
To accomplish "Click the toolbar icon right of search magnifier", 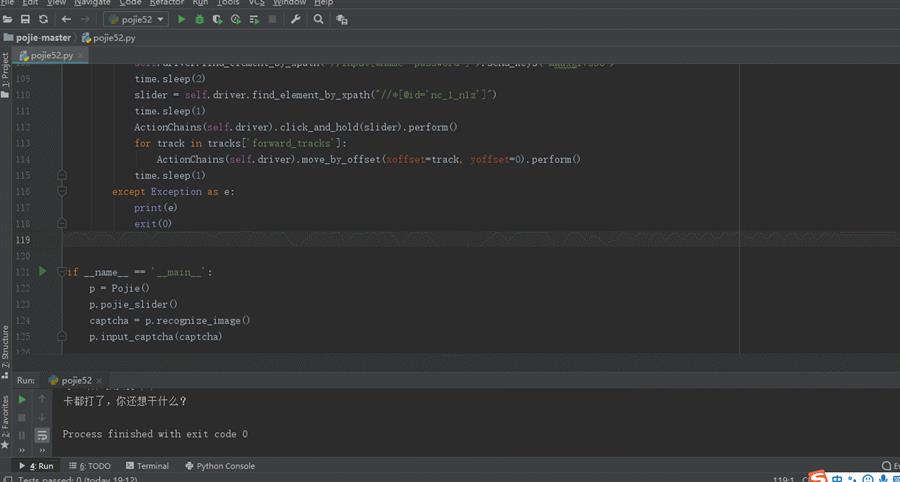I will [x=342, y=20].
